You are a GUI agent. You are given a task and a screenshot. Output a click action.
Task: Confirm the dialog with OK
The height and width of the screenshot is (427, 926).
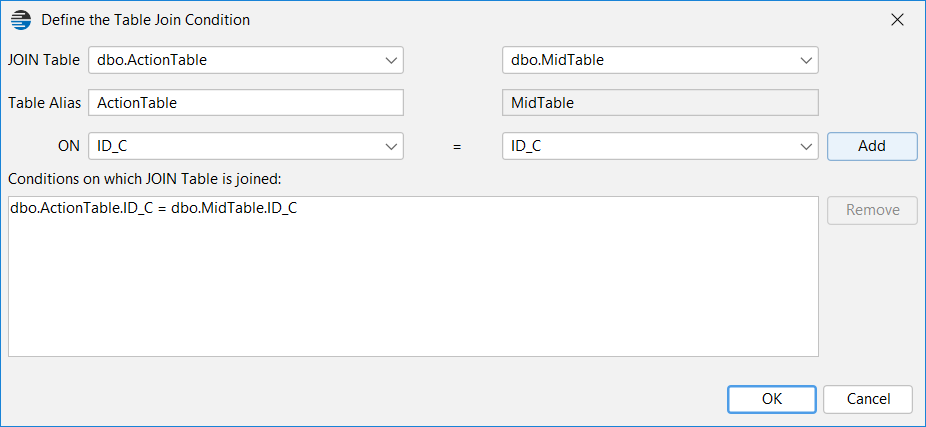772,399
